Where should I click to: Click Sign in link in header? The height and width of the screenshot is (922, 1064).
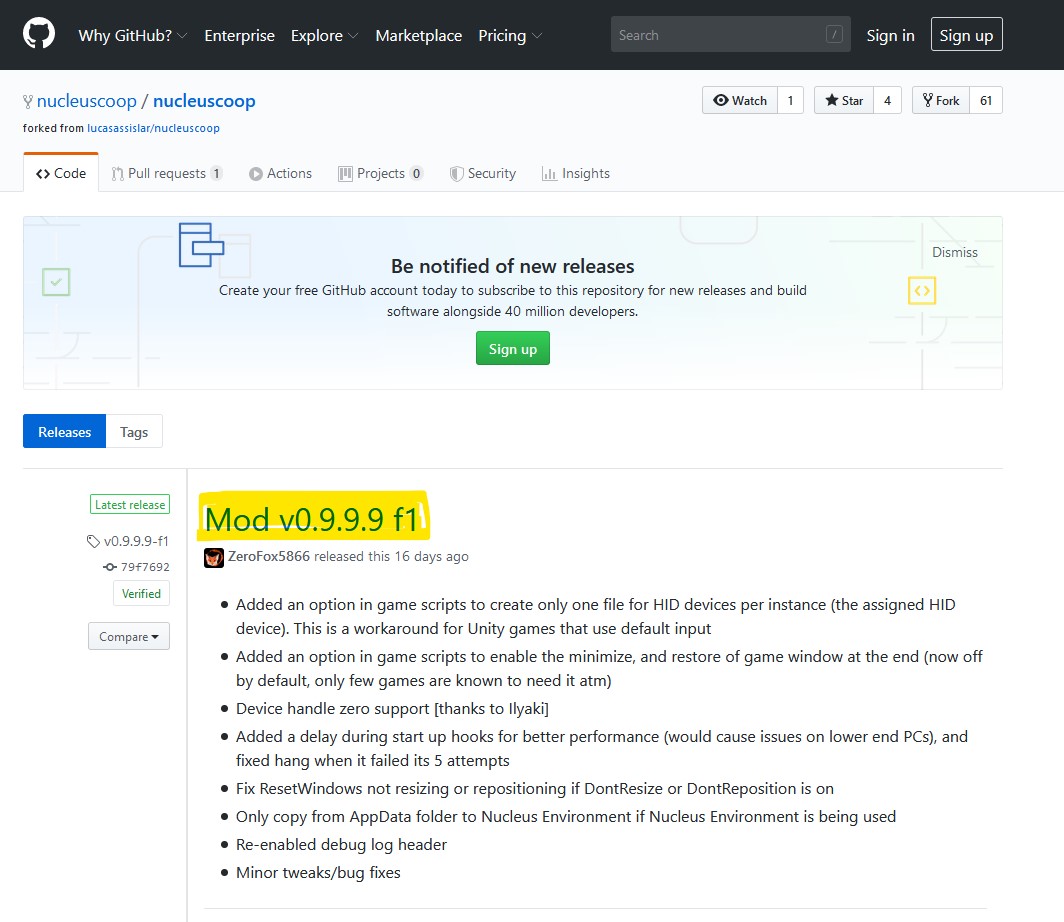890,35
